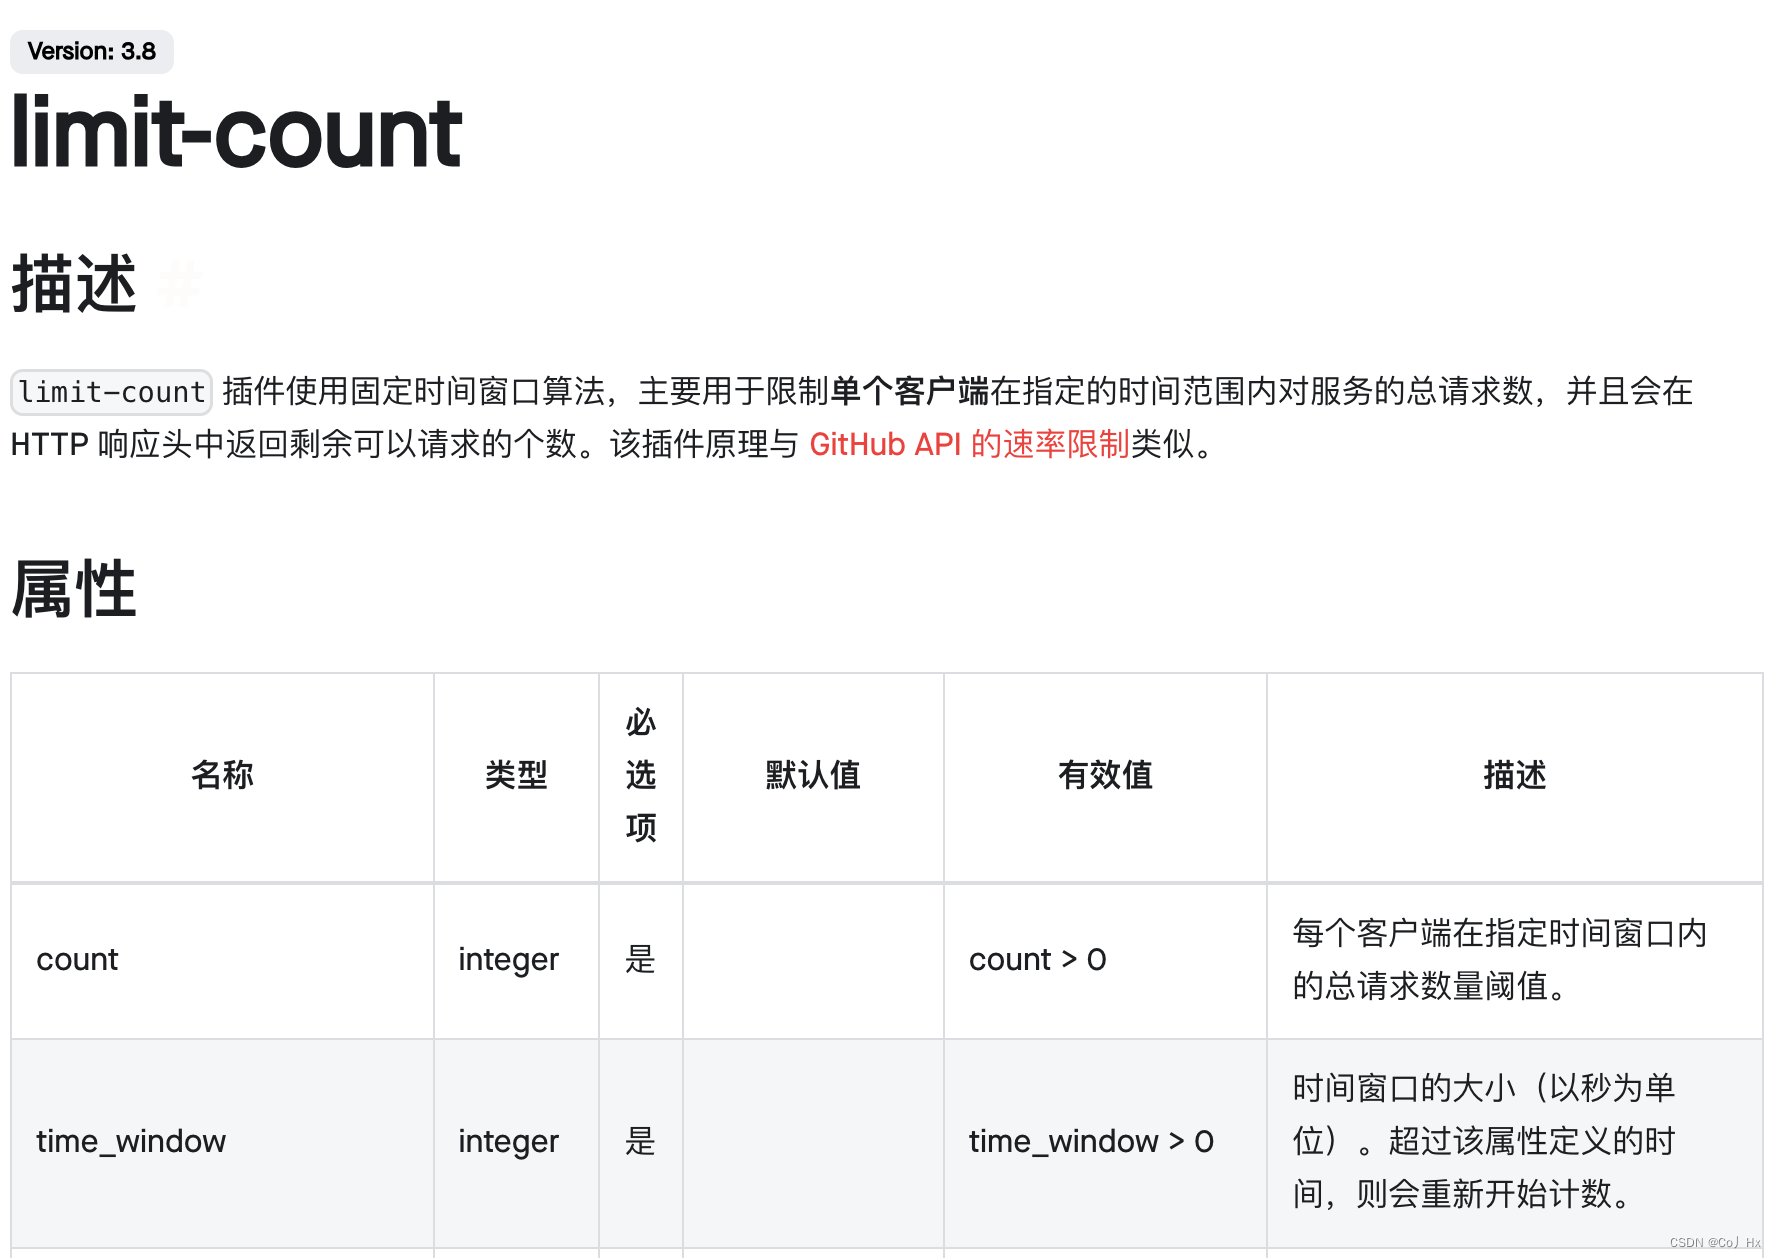Click 是 in the time_window row

point(640,1142)
